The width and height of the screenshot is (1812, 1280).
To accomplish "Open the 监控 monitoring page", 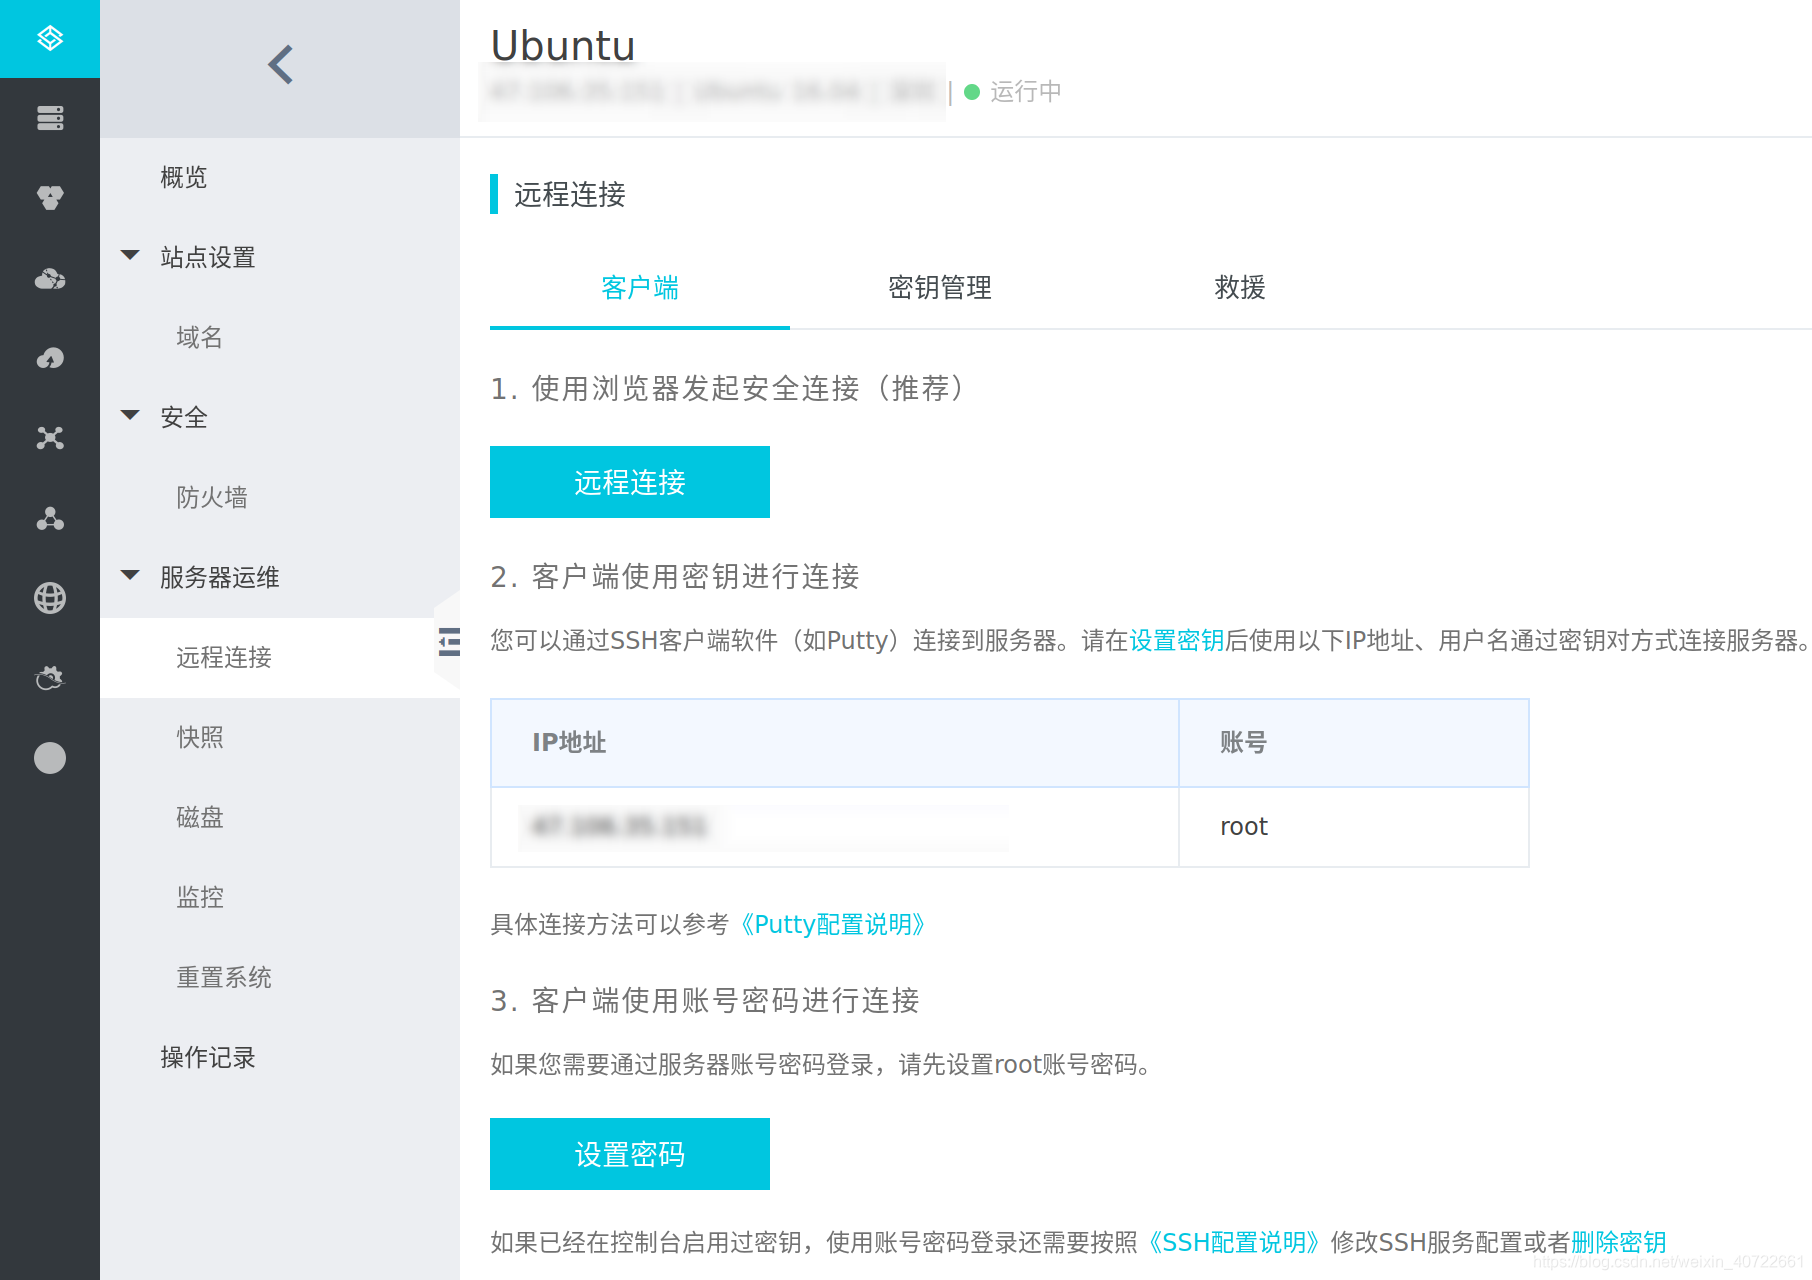I will 200,897.
